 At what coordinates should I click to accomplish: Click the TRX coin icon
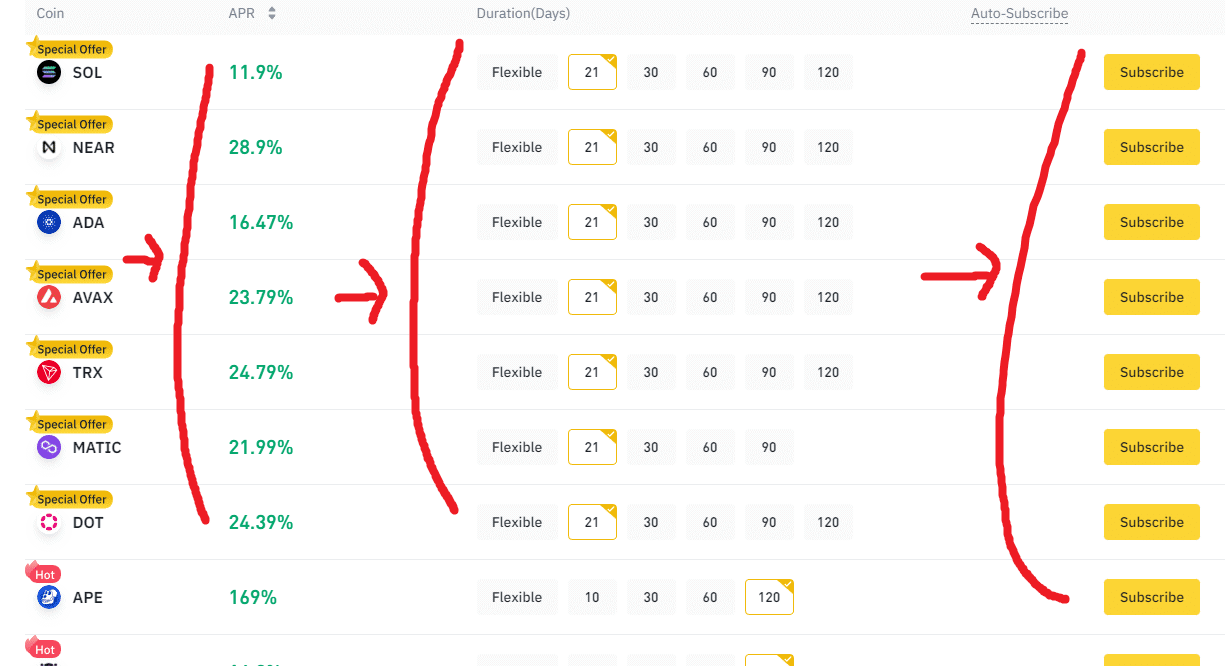pos(48,372)
